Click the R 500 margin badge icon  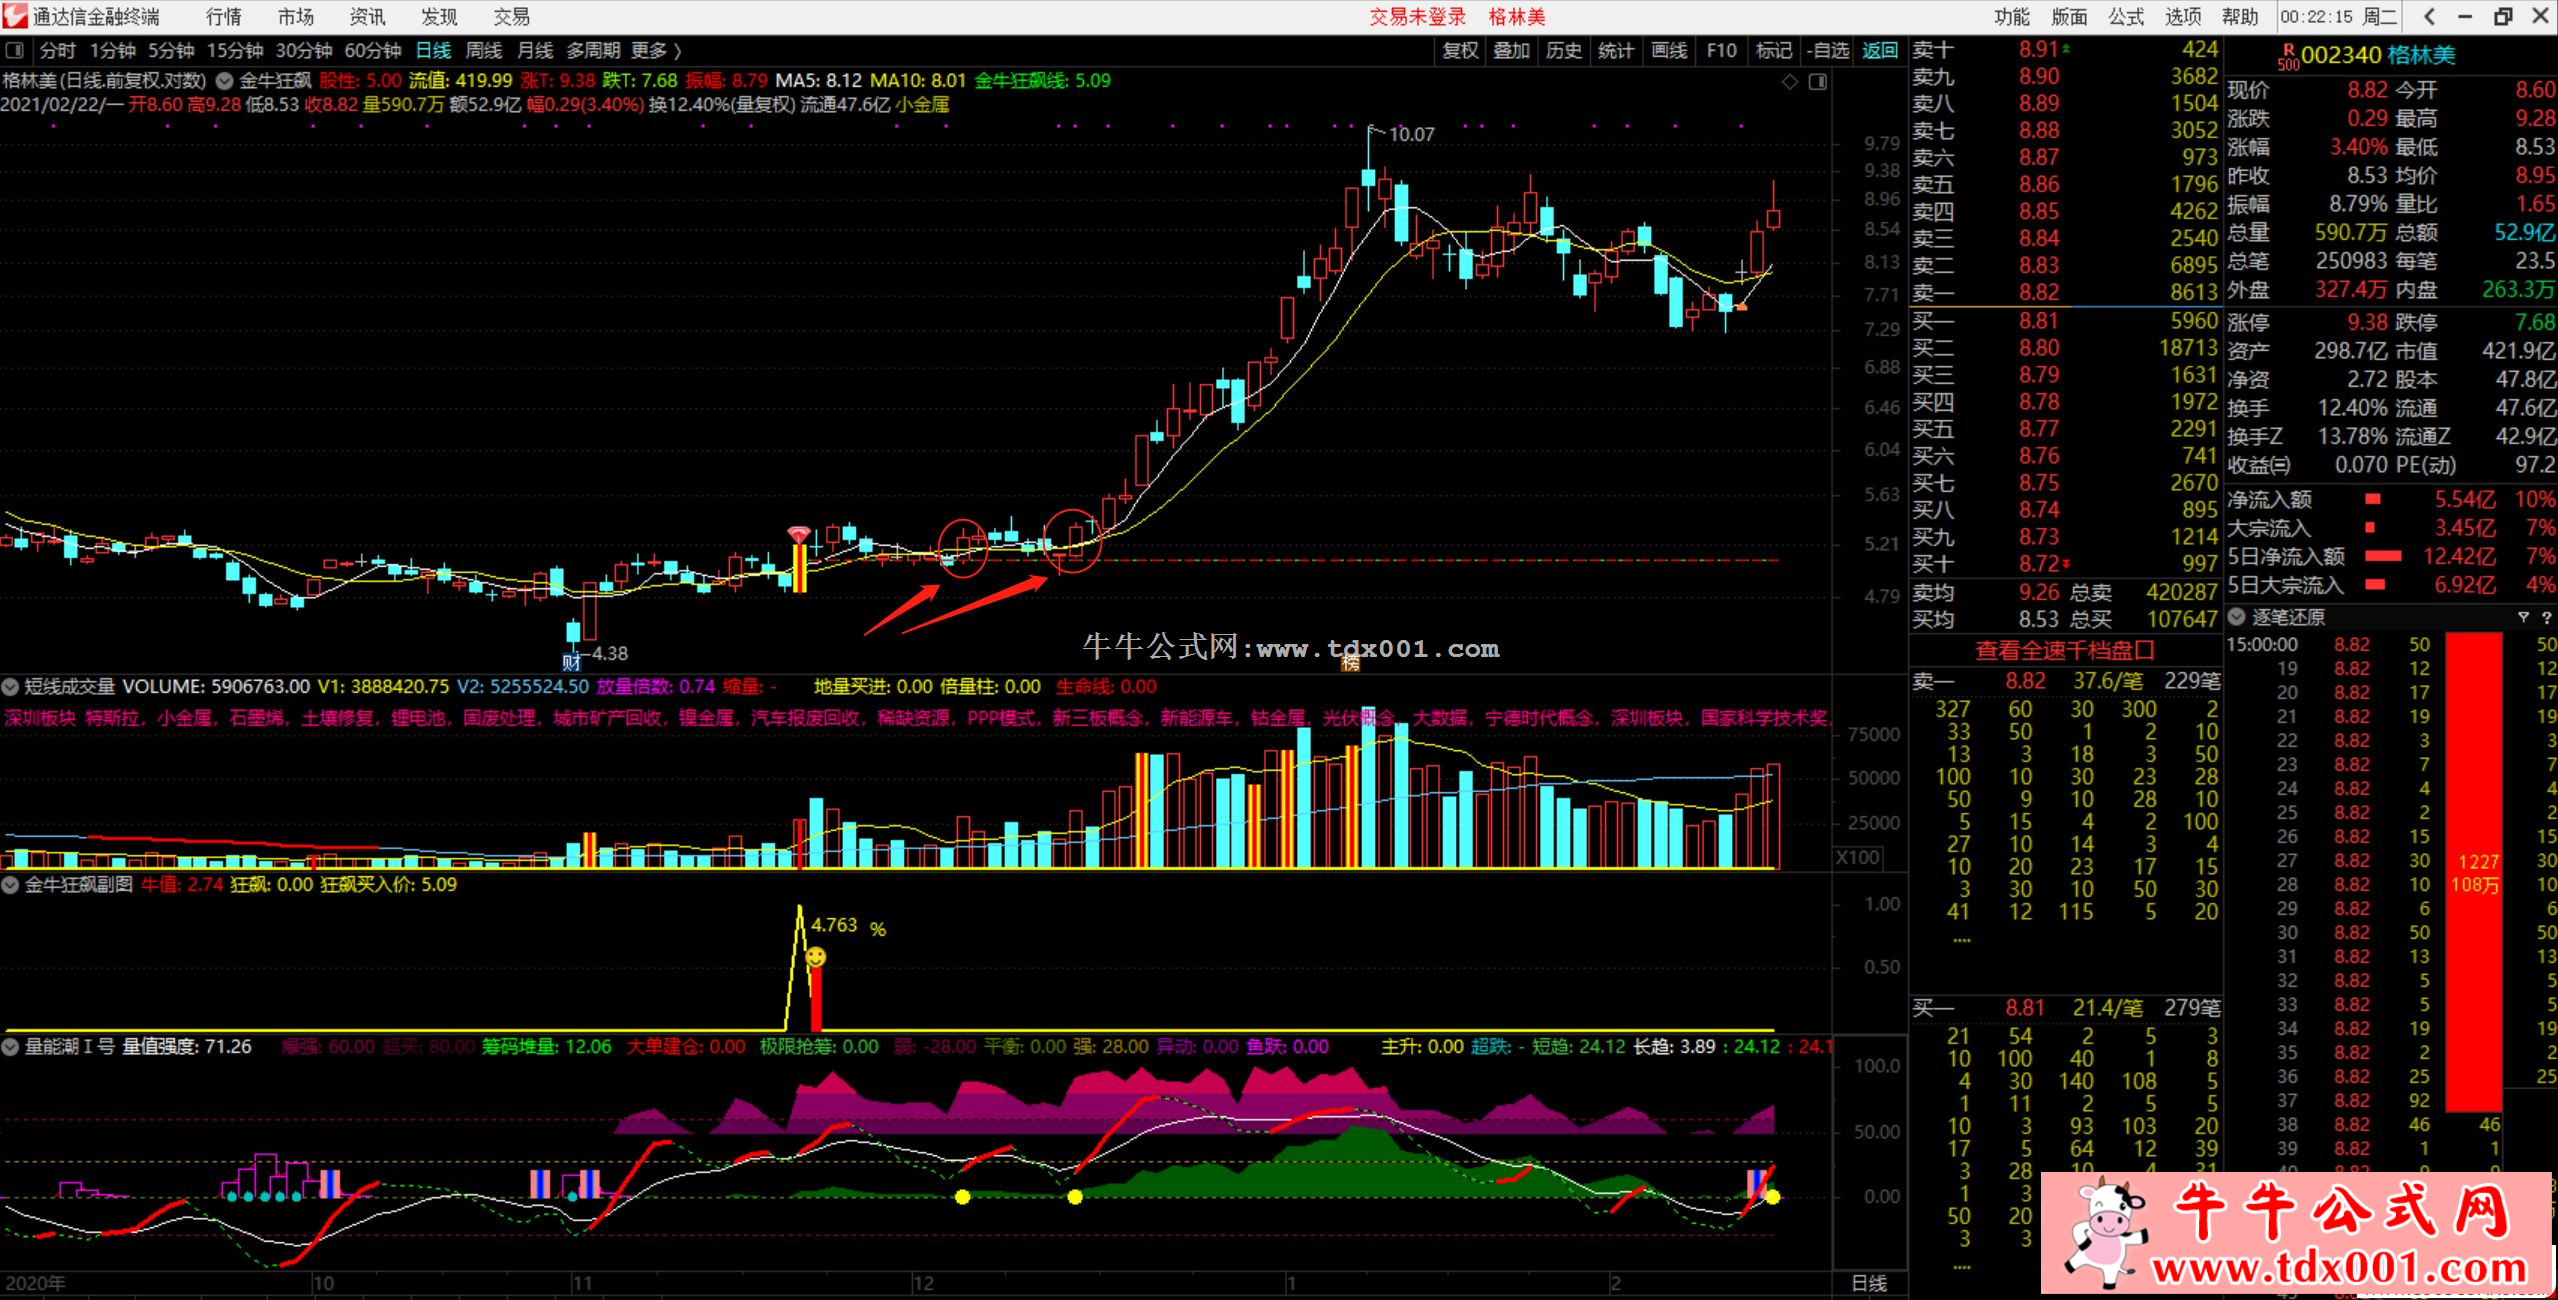coord(2288,57)
